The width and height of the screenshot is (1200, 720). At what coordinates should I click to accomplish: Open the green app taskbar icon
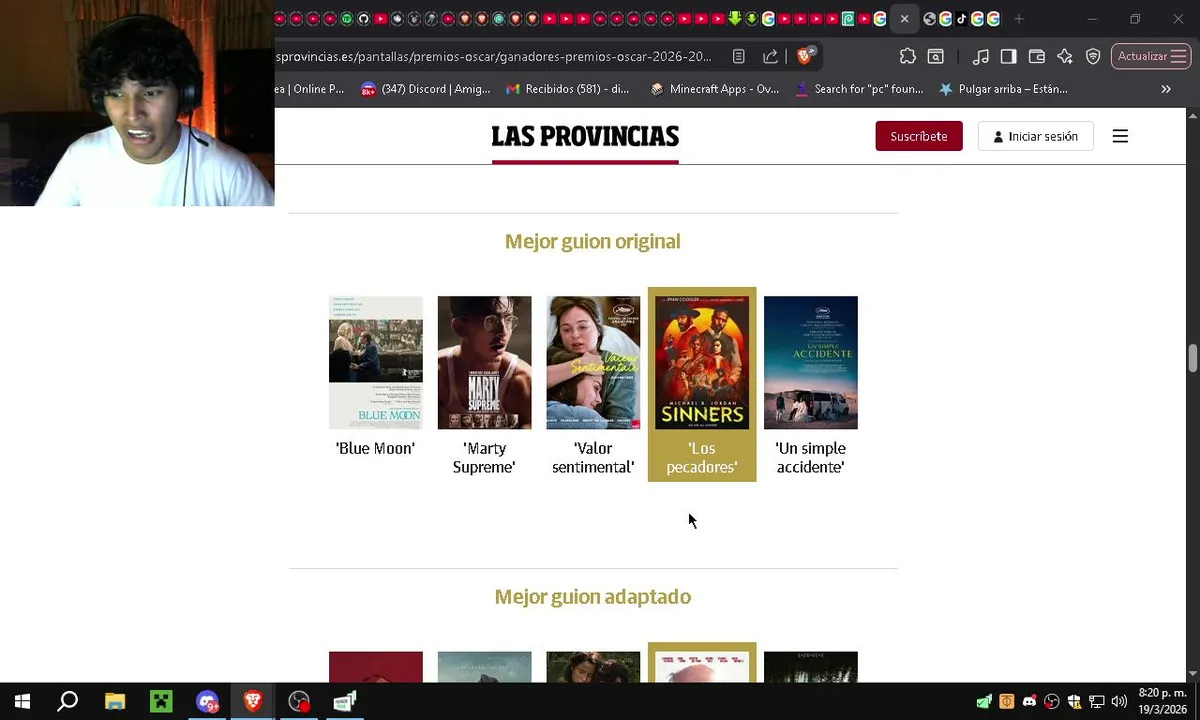pyautogui.click(x=345, y=701)
